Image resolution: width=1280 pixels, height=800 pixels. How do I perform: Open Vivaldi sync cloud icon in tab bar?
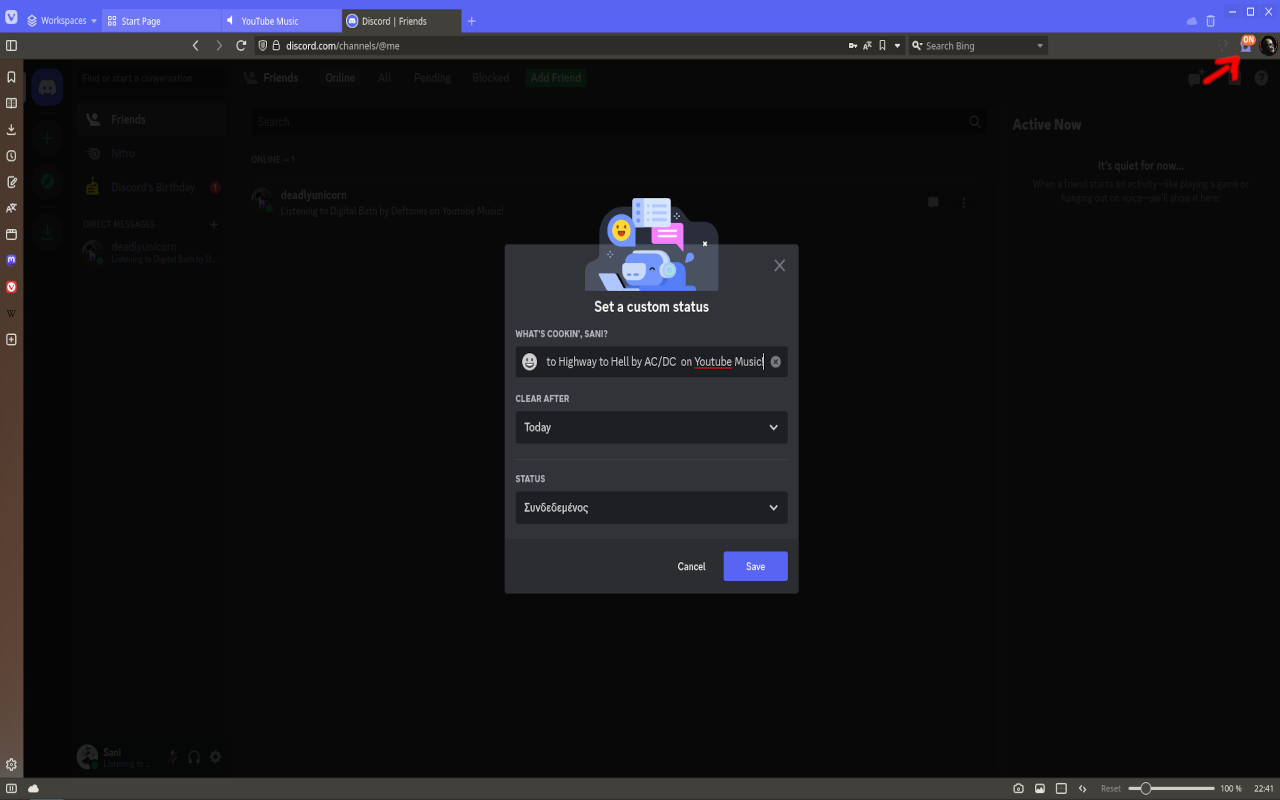point(1191,20)
